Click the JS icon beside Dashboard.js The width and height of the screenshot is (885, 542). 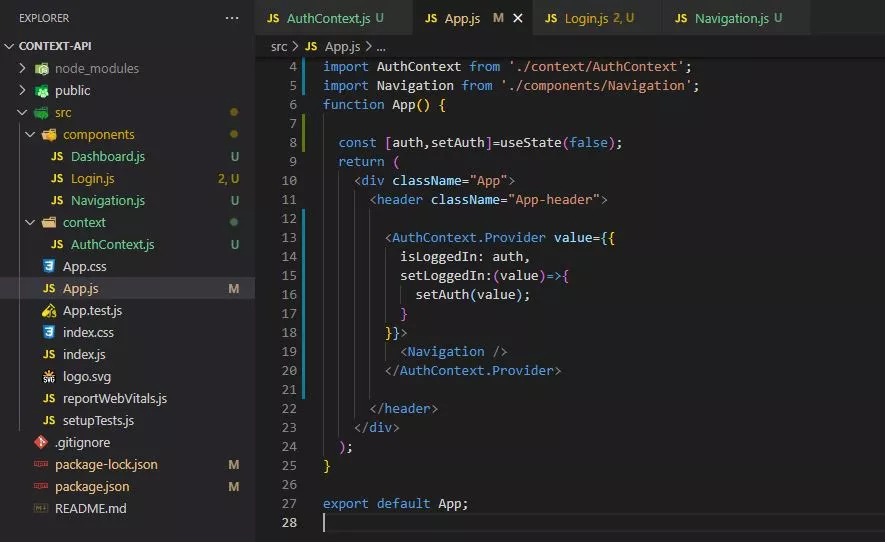click(57, 156)
